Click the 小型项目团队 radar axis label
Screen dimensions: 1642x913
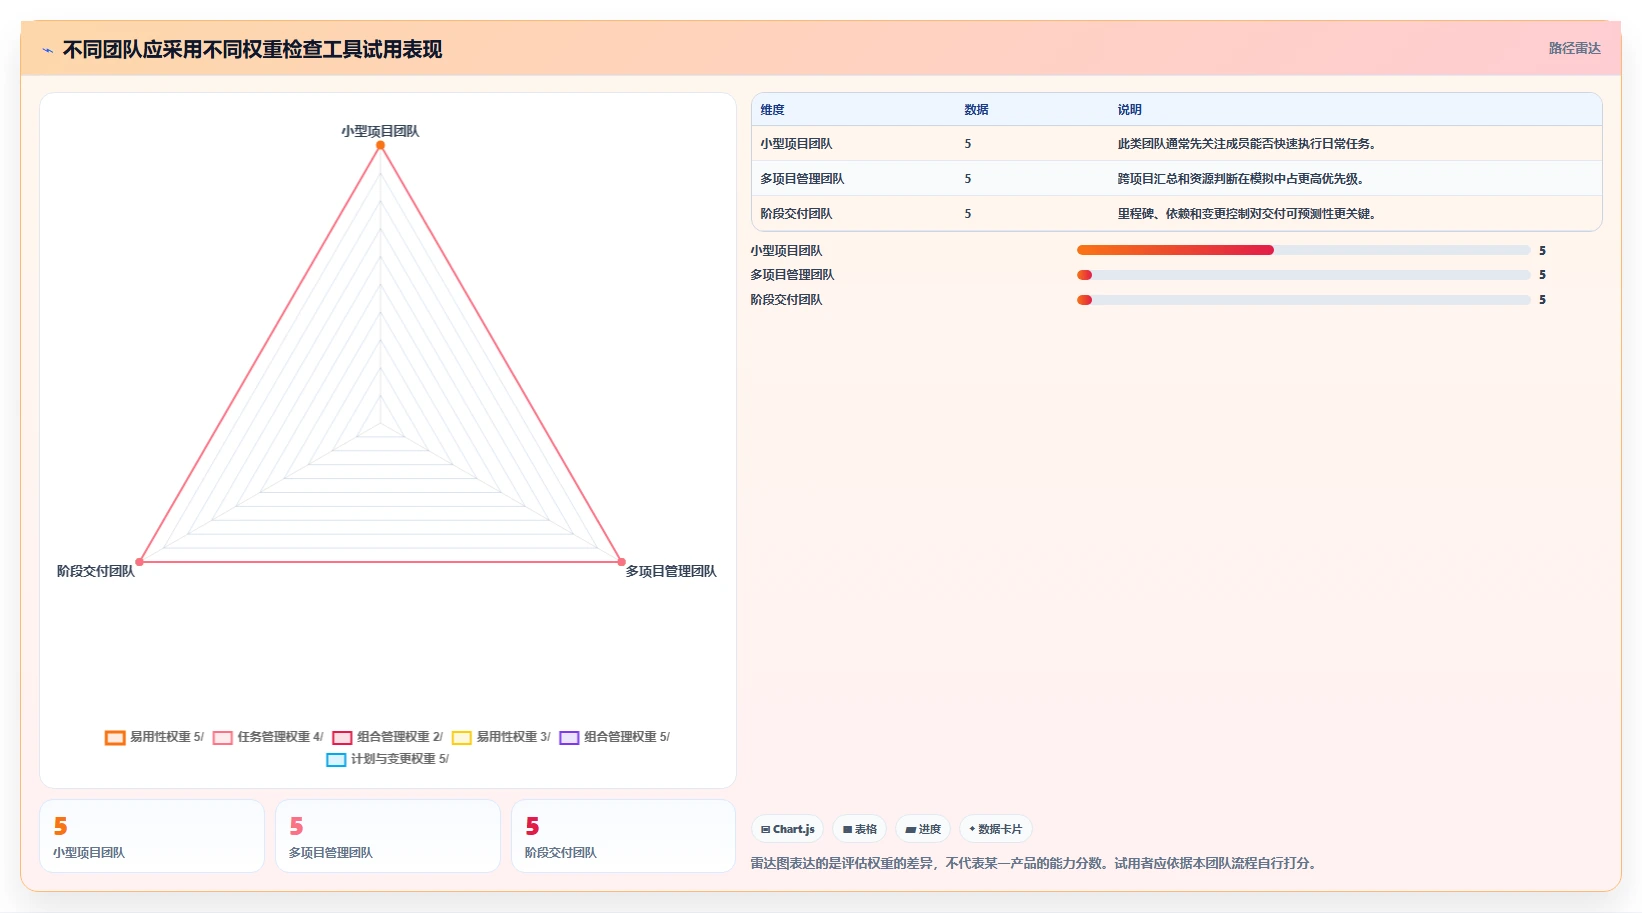[380, 131]
